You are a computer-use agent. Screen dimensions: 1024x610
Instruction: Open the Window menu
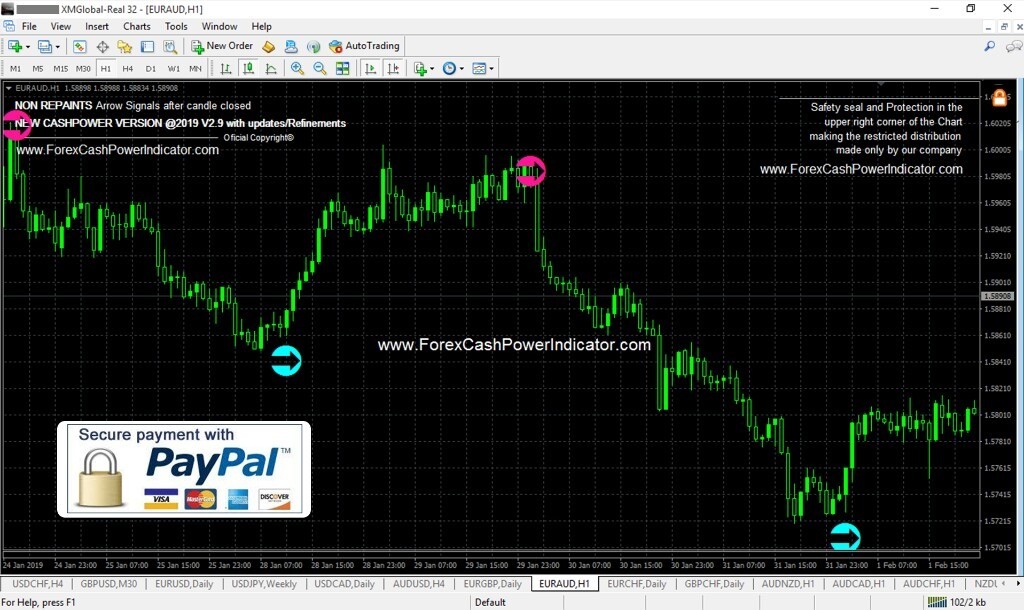pos(219,26)
